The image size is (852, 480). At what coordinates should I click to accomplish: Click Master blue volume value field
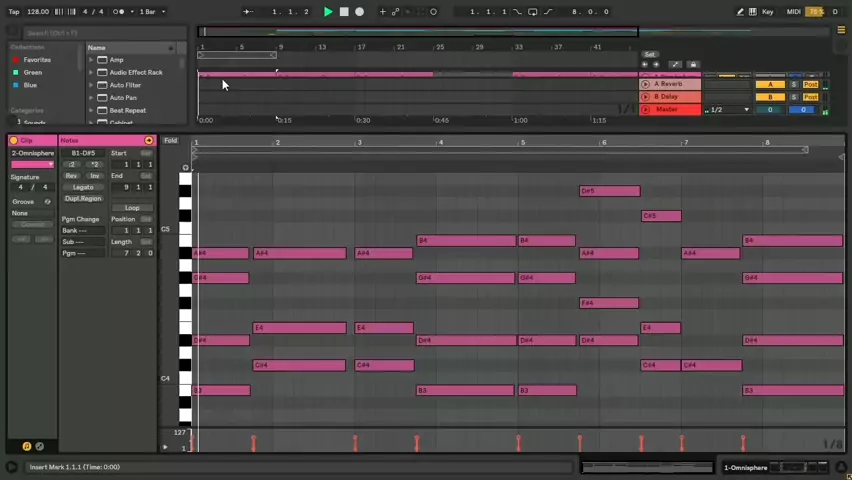click(803, 110)
